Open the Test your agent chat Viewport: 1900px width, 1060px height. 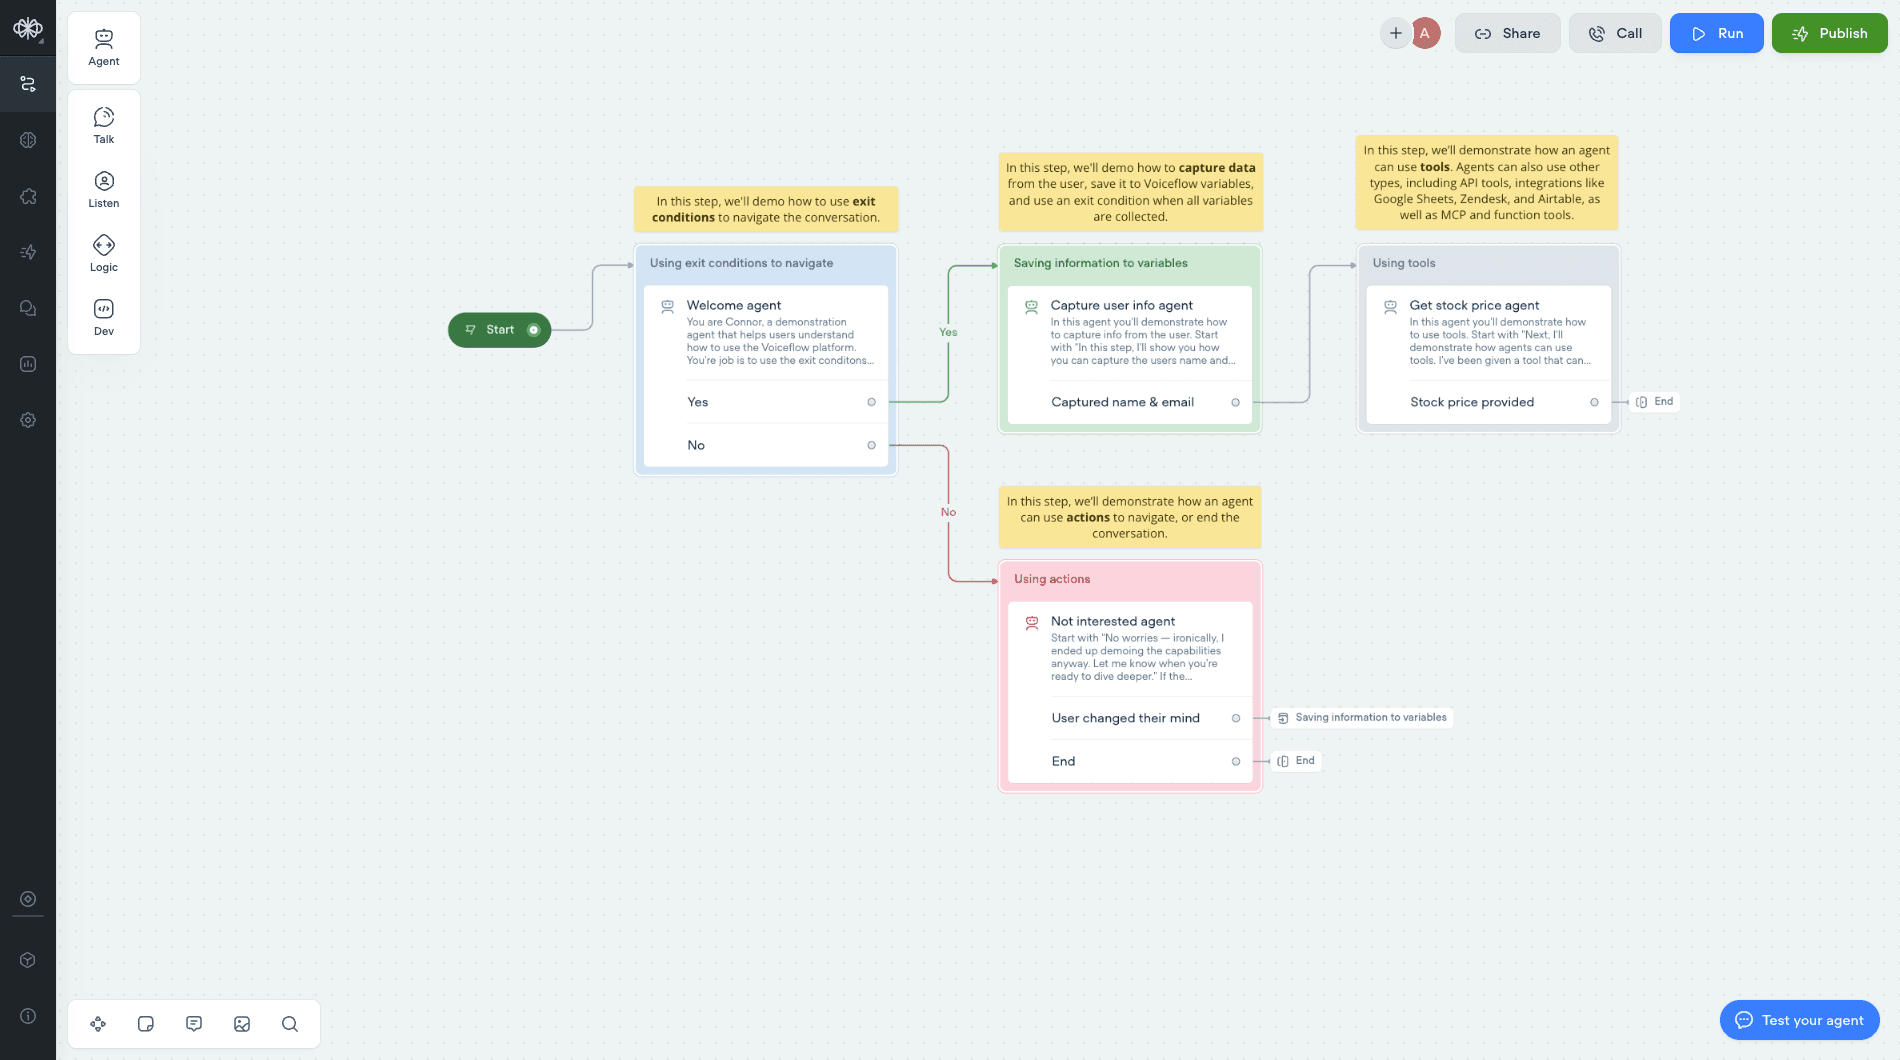click(x=1799, y=1020)
